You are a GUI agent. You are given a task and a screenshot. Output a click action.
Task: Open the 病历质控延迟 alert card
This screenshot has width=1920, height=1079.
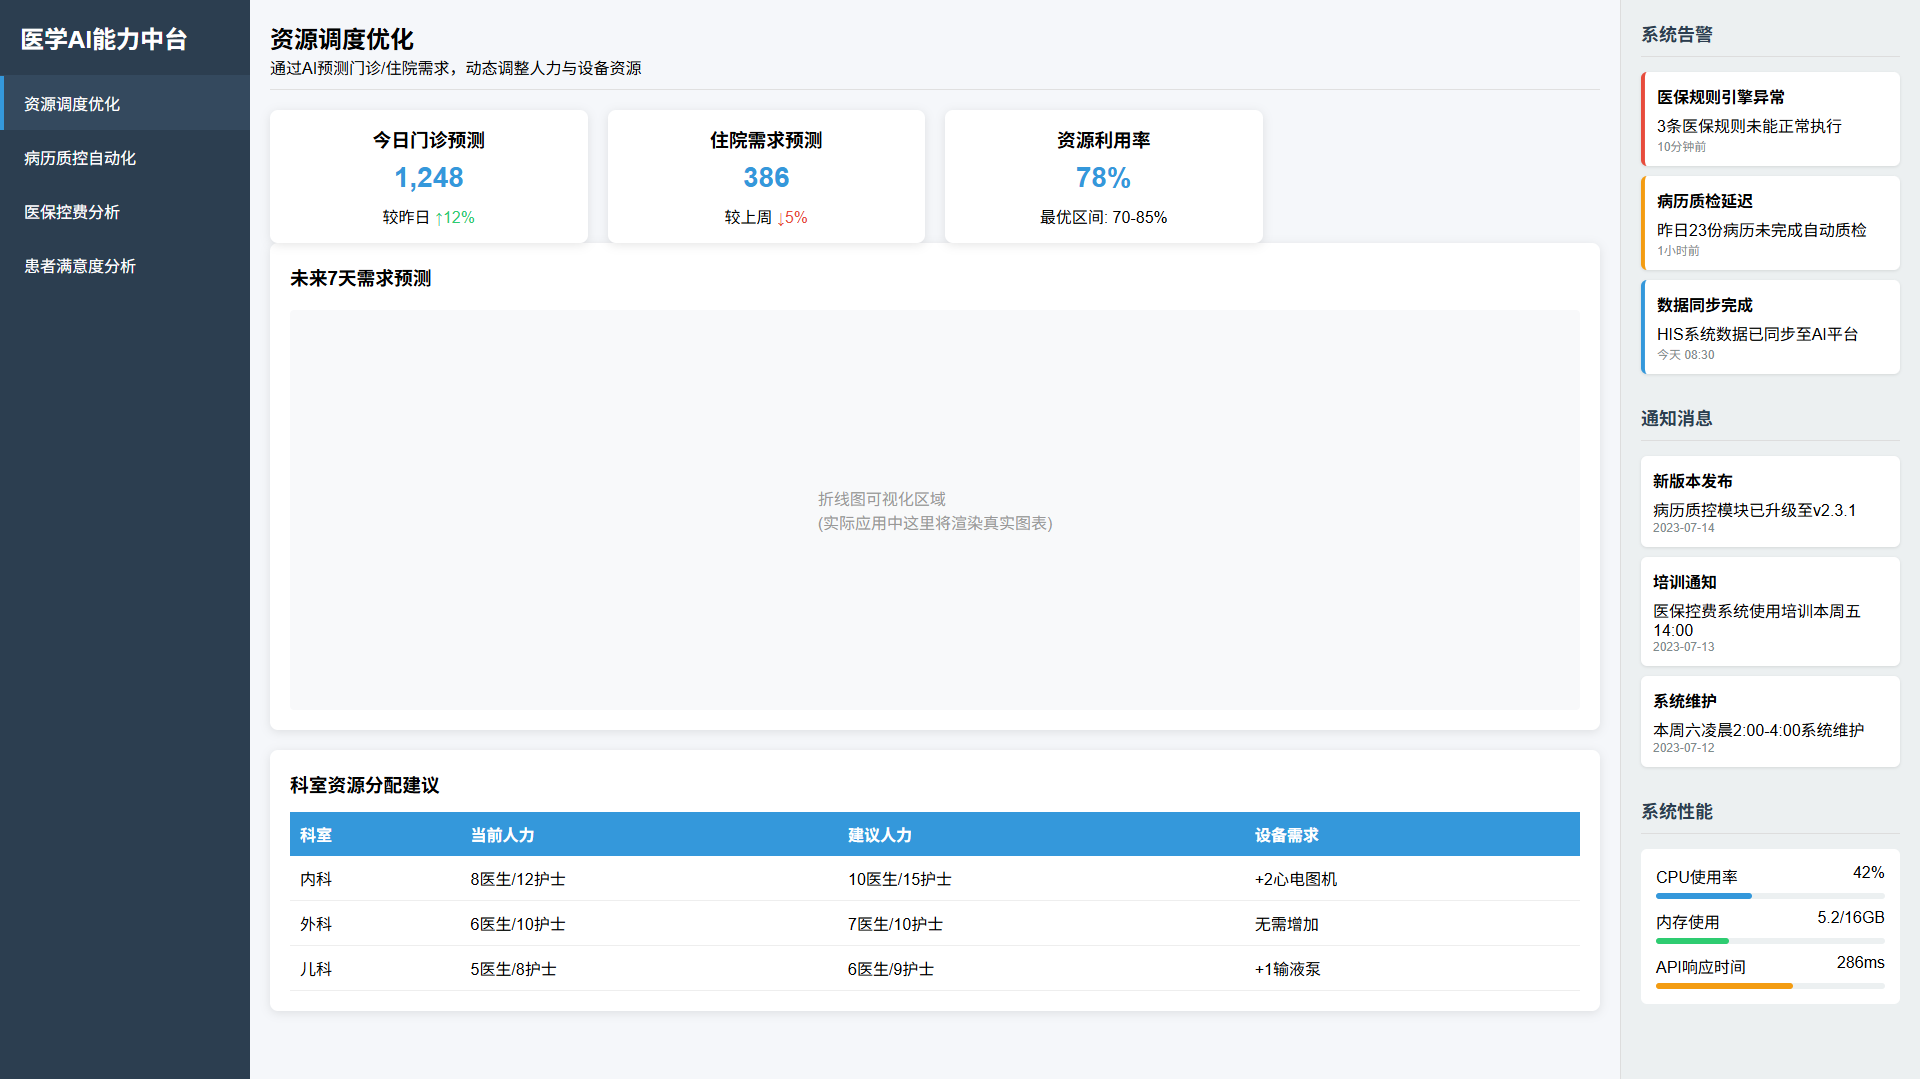[1770, 223]
